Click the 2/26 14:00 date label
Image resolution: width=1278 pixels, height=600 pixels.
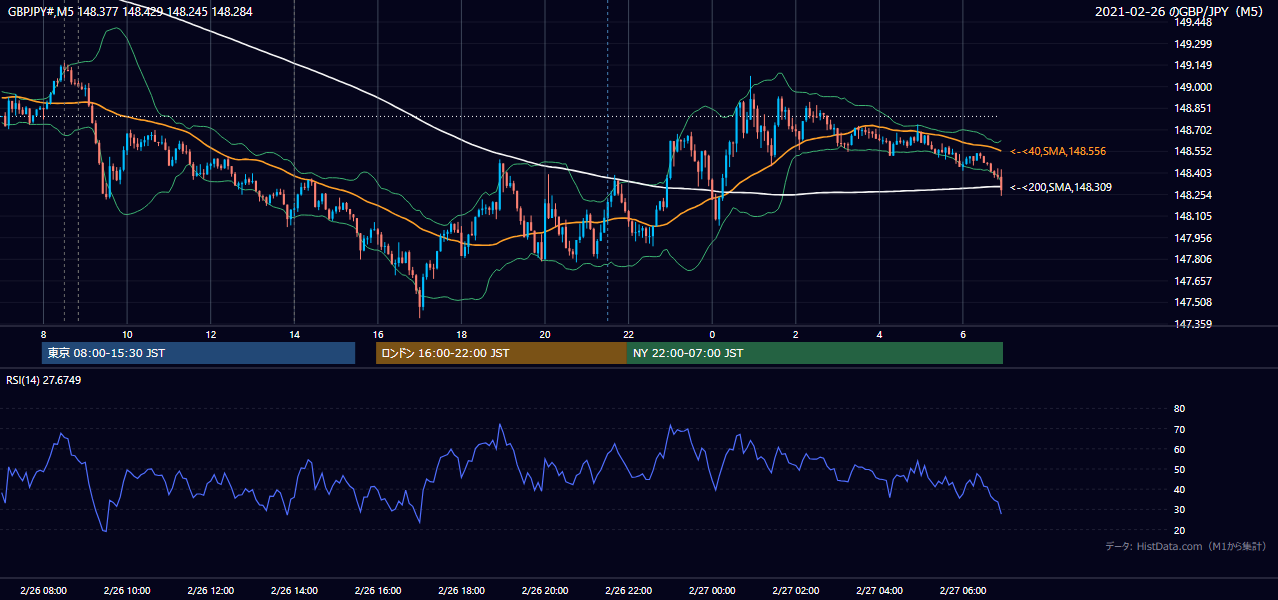[x=294, y=590]
